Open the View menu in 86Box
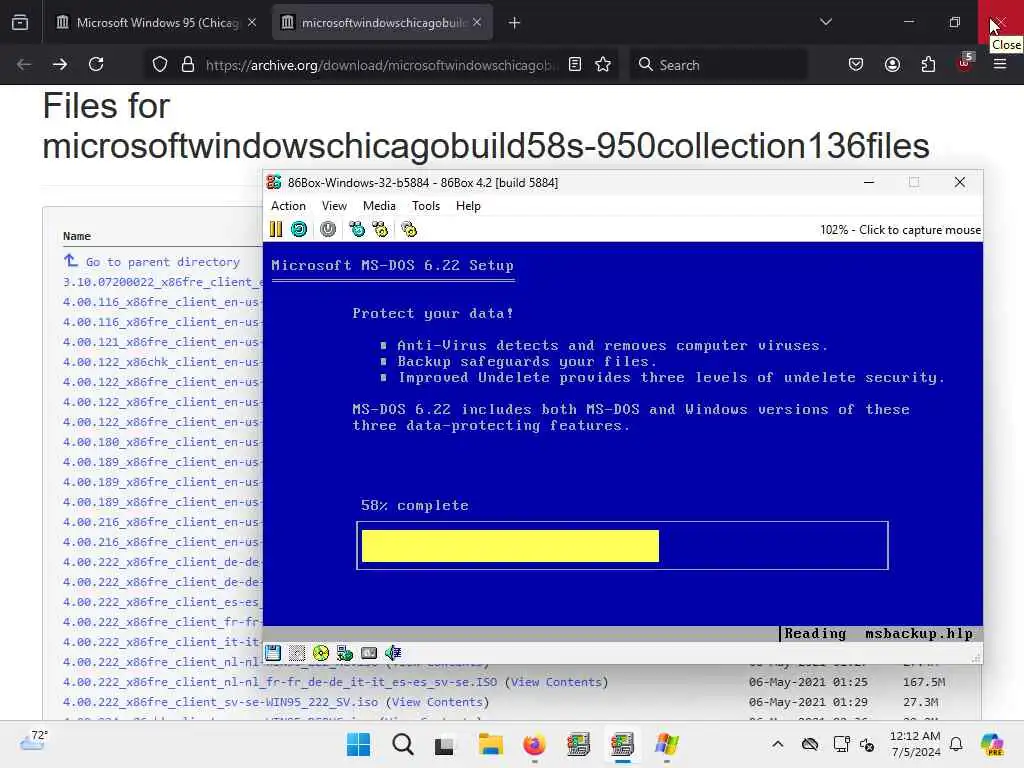 334,206
